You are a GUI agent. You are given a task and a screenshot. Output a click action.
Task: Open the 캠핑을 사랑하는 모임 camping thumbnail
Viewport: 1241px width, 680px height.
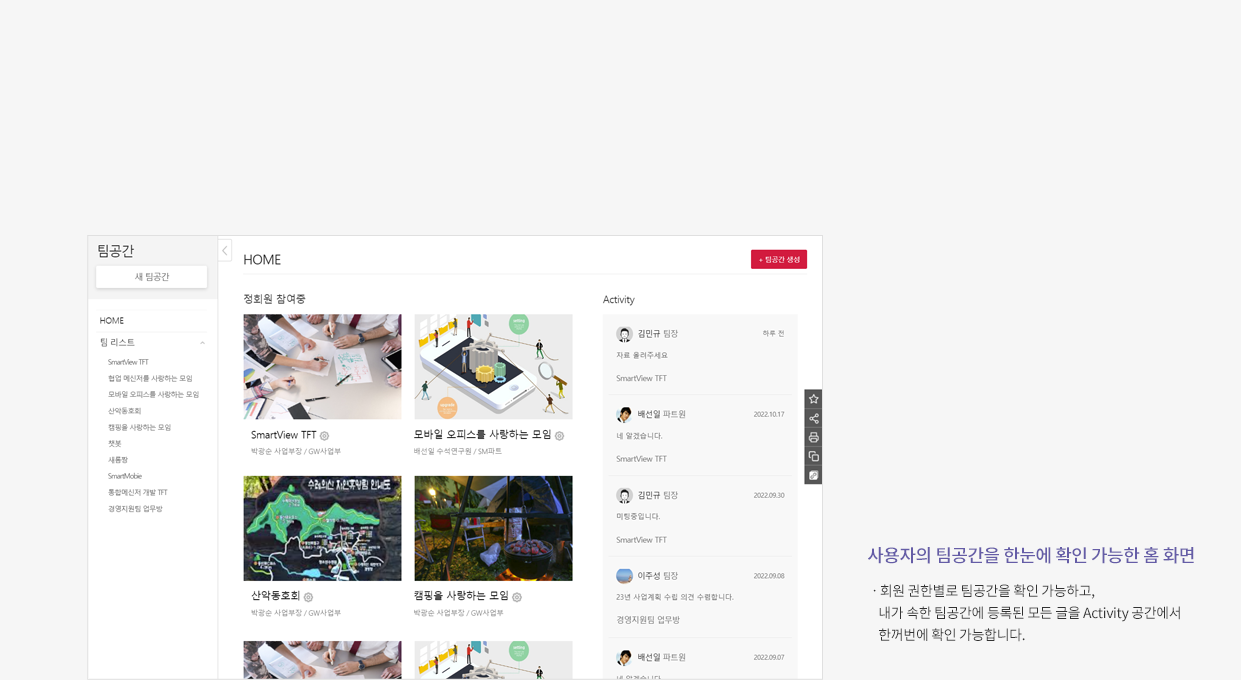494,528
